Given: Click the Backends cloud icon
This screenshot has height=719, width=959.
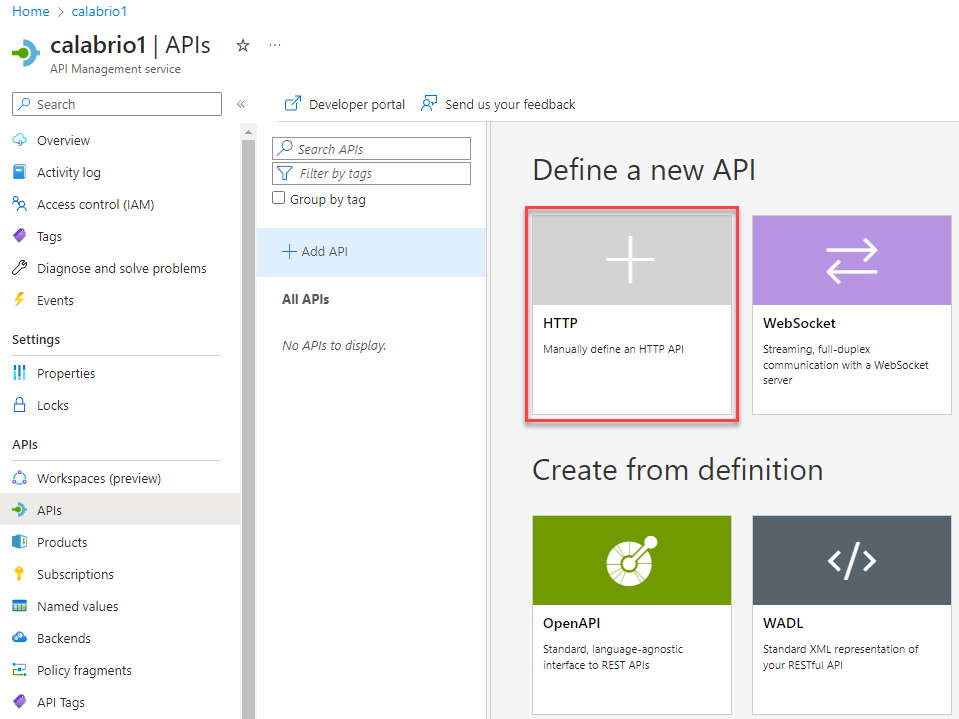Looking at the screenshot, I should click(x=20, y=638).
